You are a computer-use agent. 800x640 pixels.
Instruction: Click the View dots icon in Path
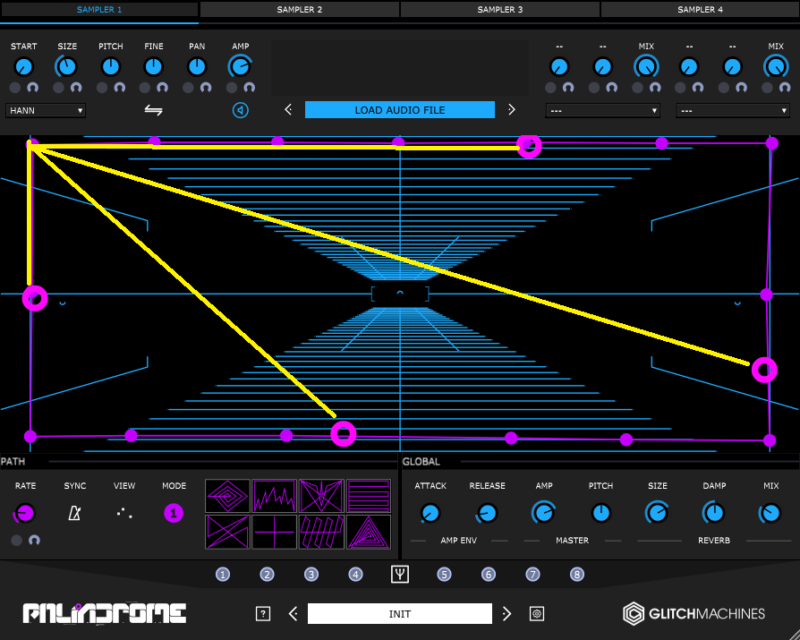click(124, 513)
